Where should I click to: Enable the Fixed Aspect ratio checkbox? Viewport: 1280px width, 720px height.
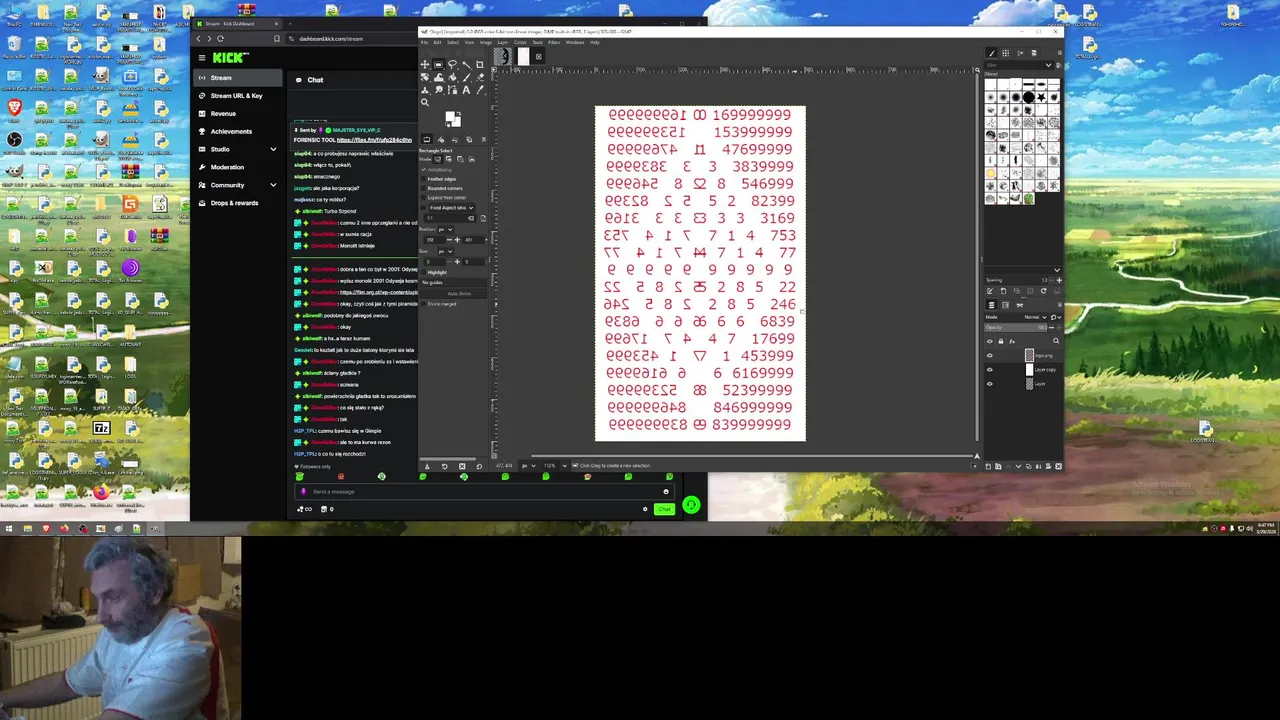423,207
